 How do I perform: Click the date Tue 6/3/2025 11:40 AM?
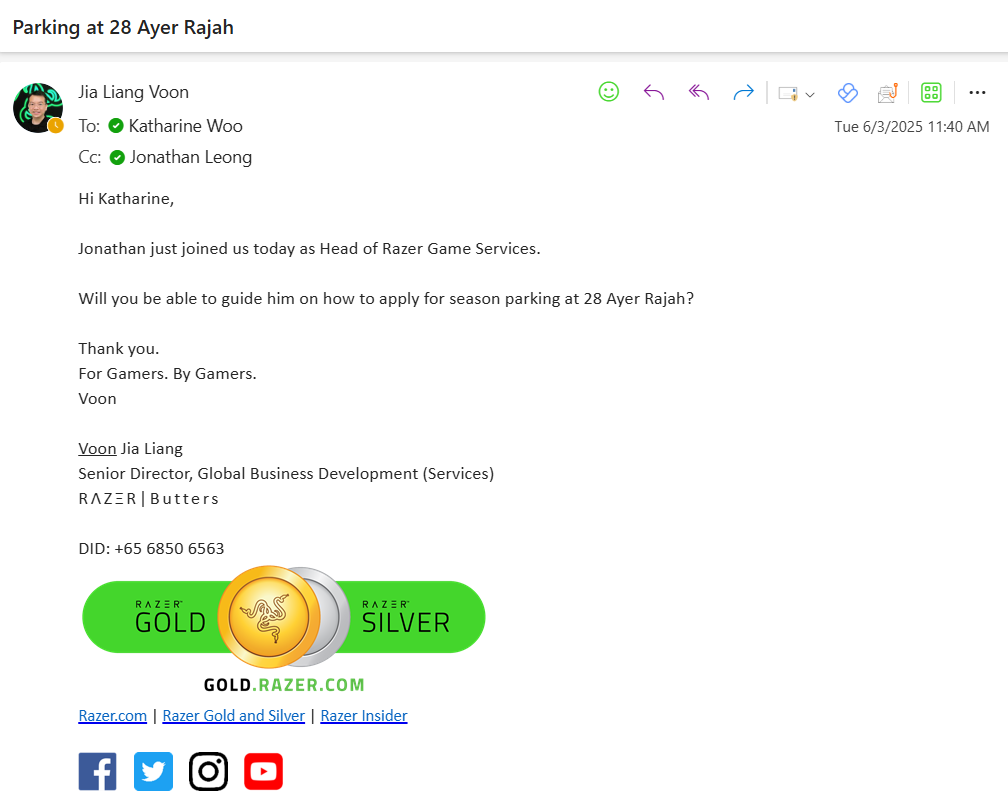pos(912,127)
